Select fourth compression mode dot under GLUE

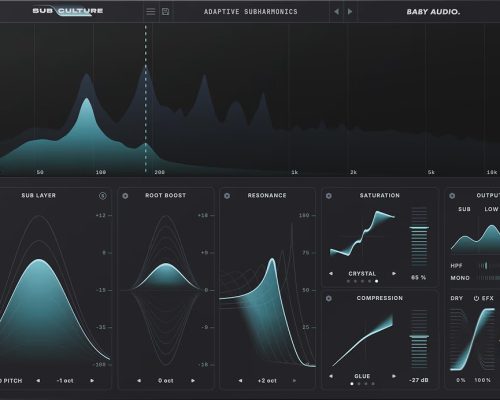click(x=373, y=384)
